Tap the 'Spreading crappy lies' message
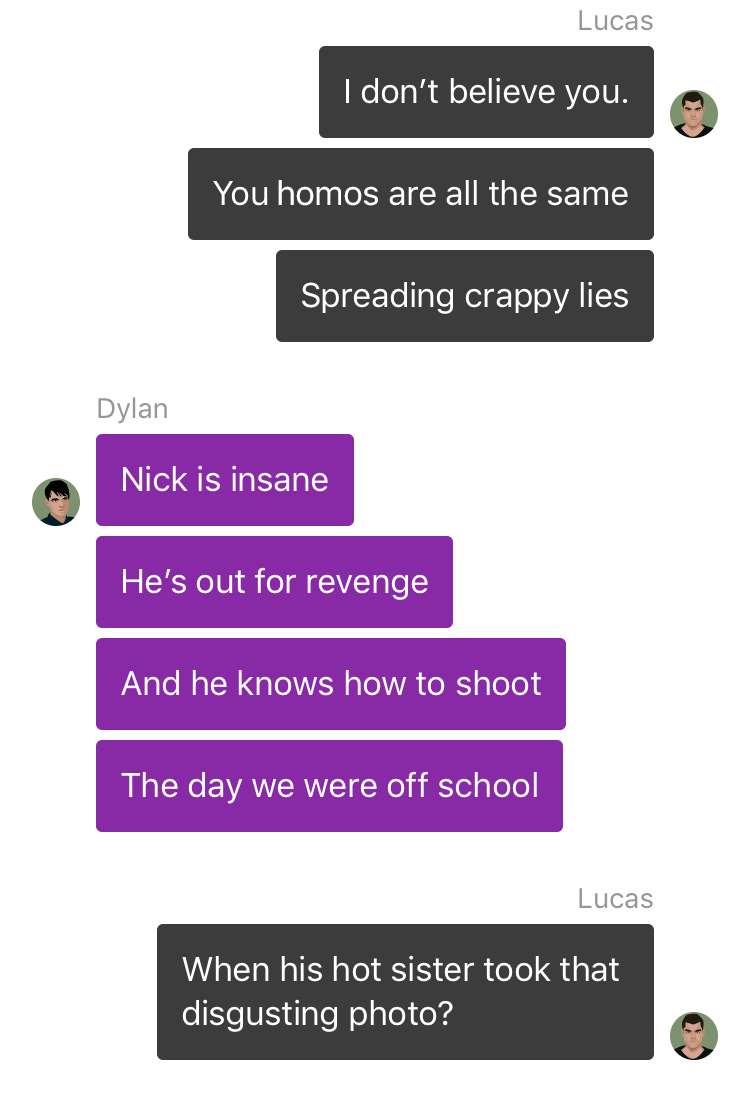 click(x=464, y=296)
